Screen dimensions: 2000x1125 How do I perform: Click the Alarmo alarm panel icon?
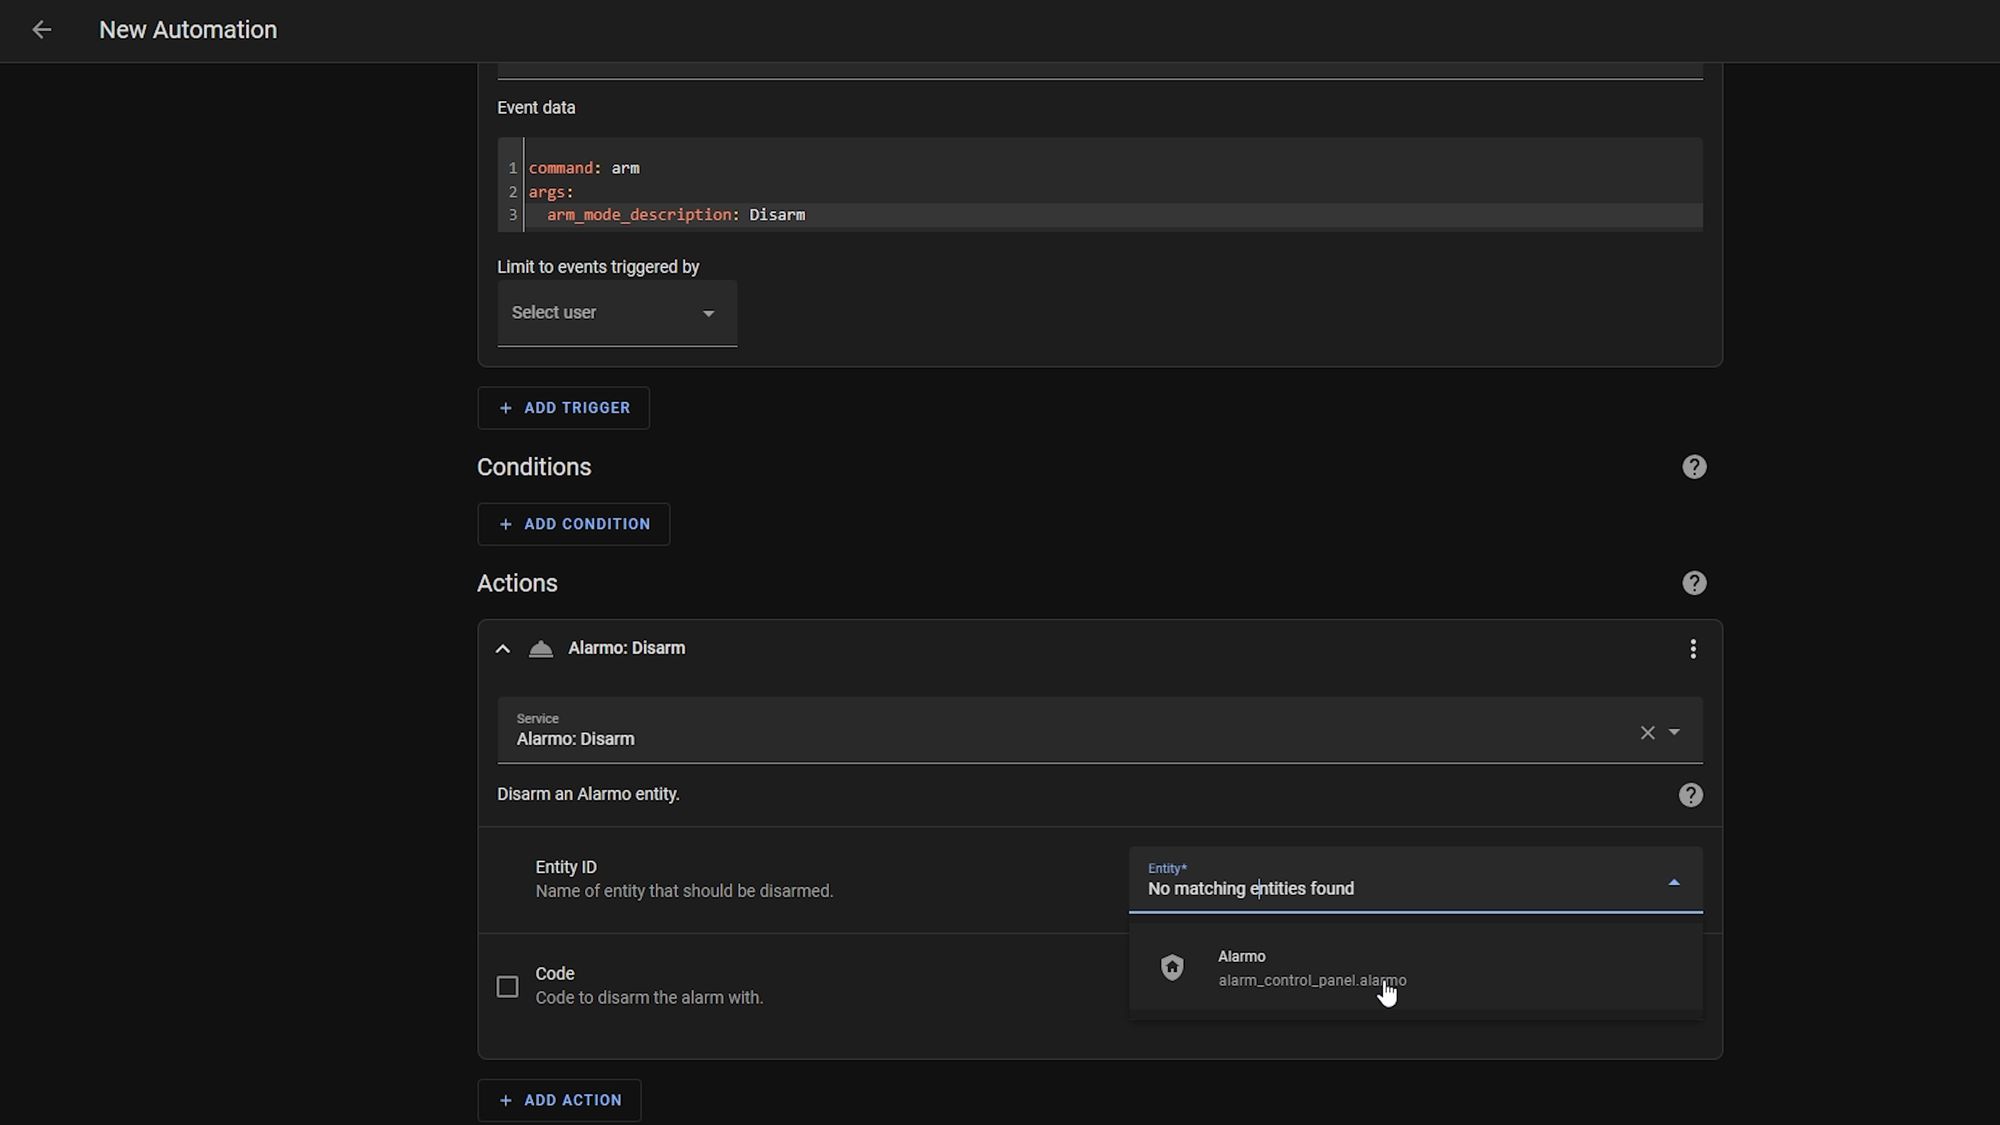click(x=1173, y=967)
